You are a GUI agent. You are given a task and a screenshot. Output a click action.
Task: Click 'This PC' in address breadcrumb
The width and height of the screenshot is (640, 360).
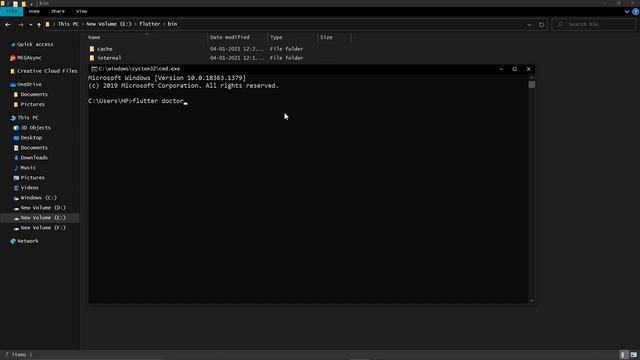pos(68,24)
